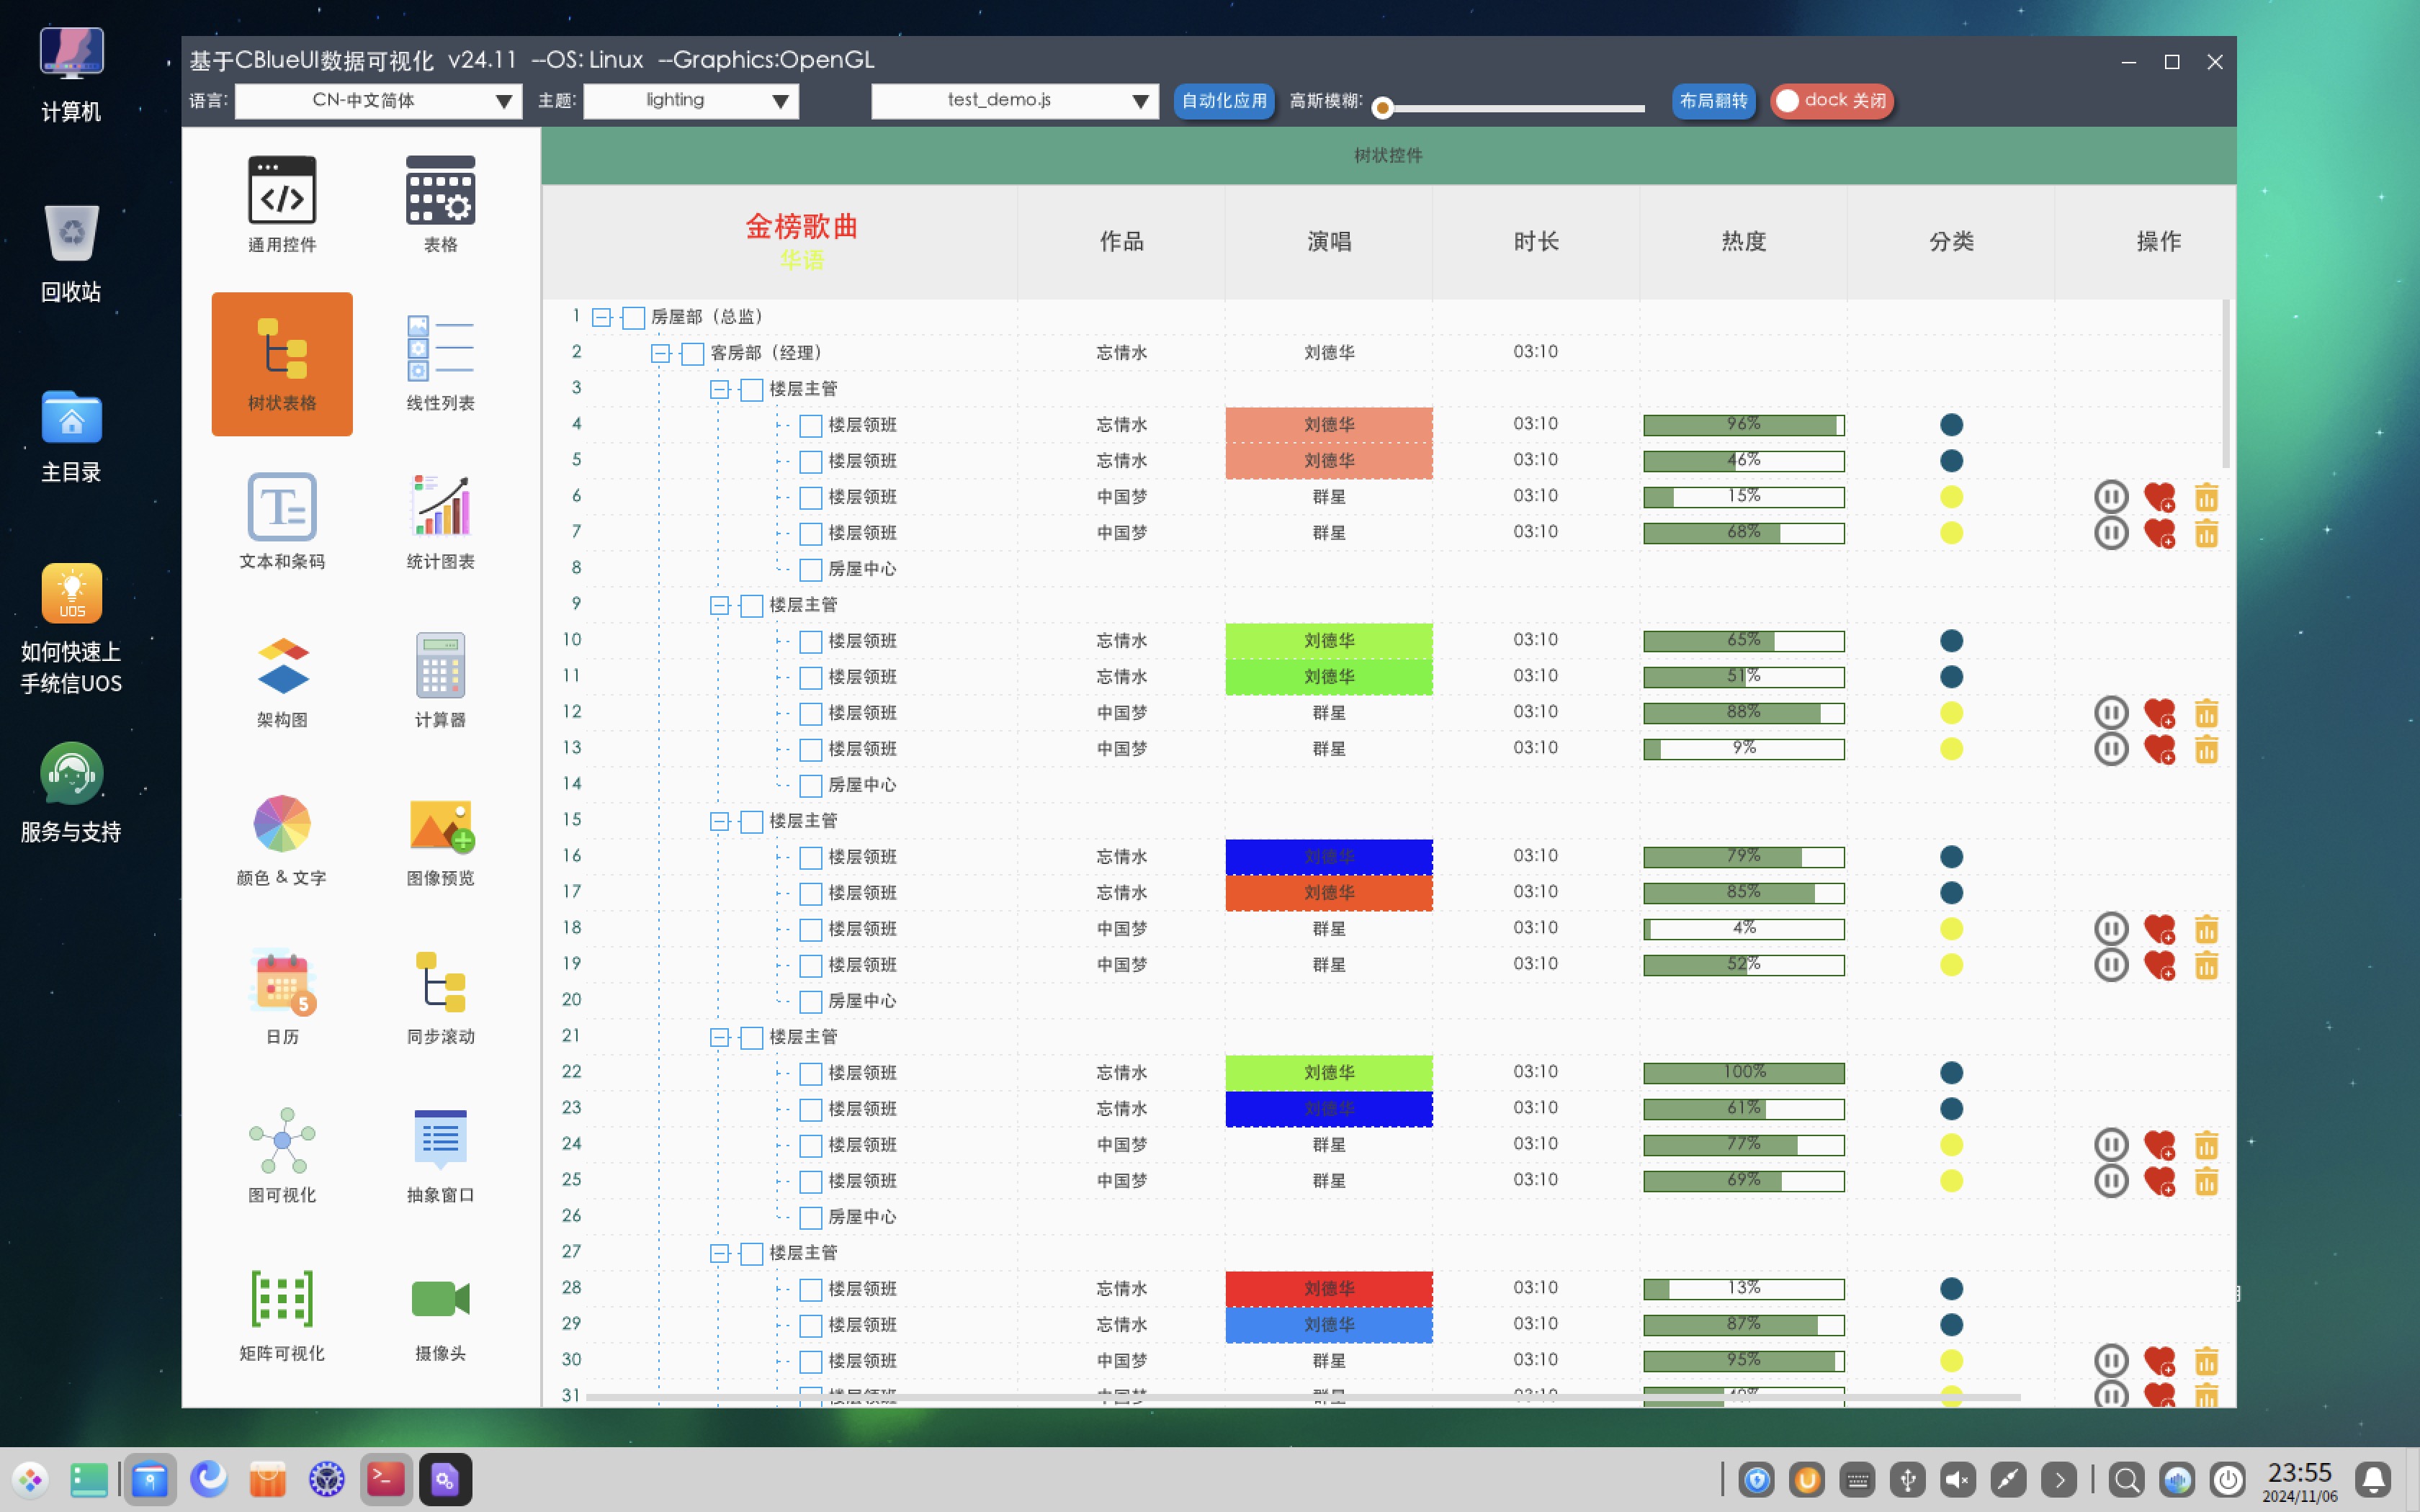Click the 布局翻转 button
The height and width of the screenshot is (1512, 2420).
tap(1713, 101)
